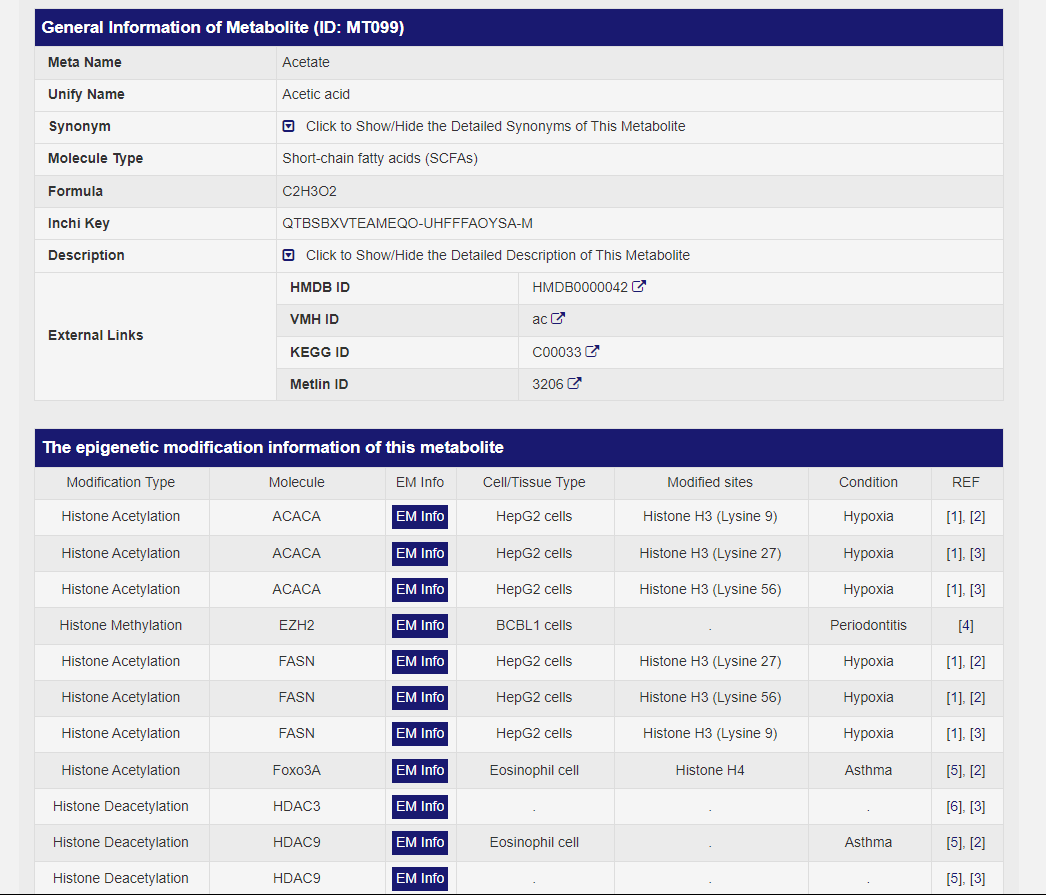Click EM Info for ACACA Lysine 27 row
The width and height of the screenshot is (1046, 895).
tap(420, 553)
